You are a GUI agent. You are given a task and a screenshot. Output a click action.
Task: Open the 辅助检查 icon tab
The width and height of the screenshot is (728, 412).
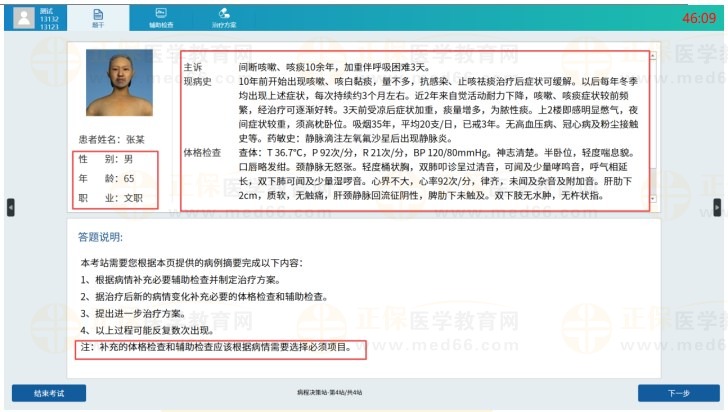click(x=162, y=16)
